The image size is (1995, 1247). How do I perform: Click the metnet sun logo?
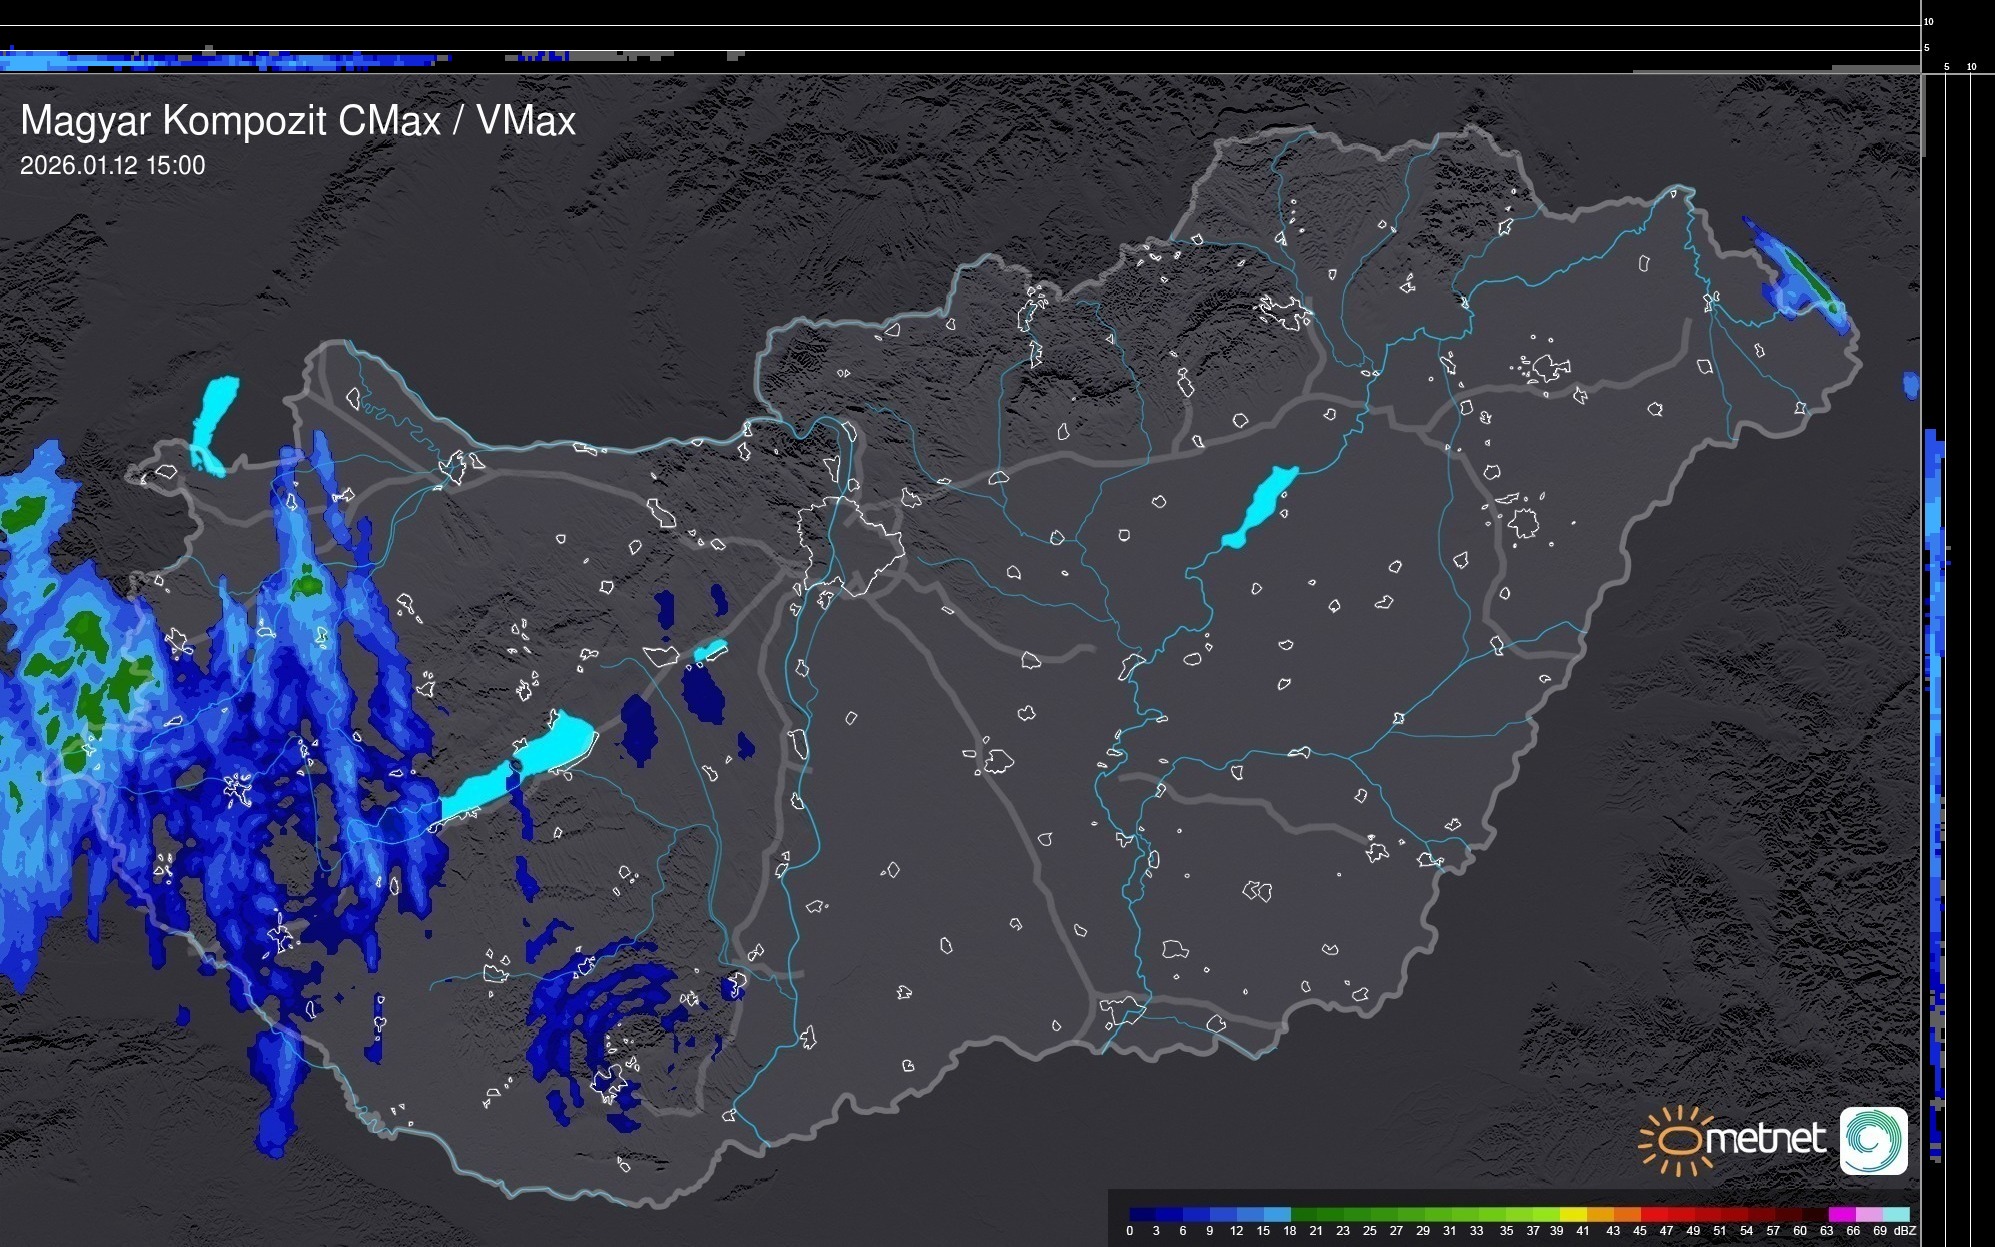tap(1680, 1140)
